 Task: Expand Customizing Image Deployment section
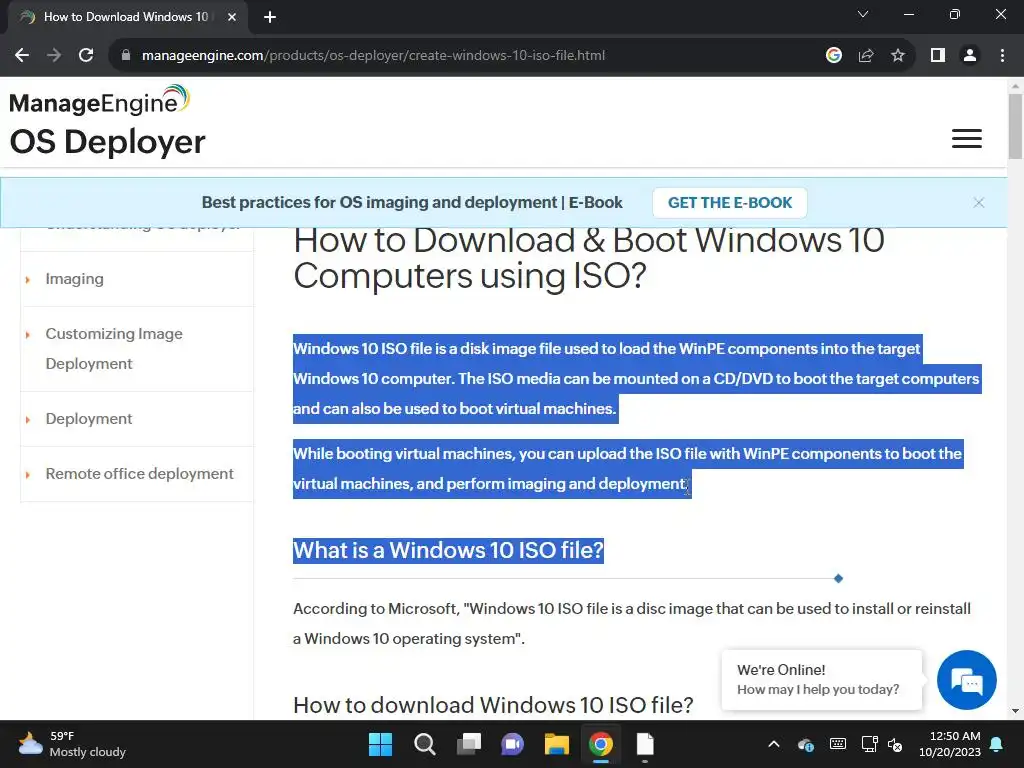(x=114, y=349)
